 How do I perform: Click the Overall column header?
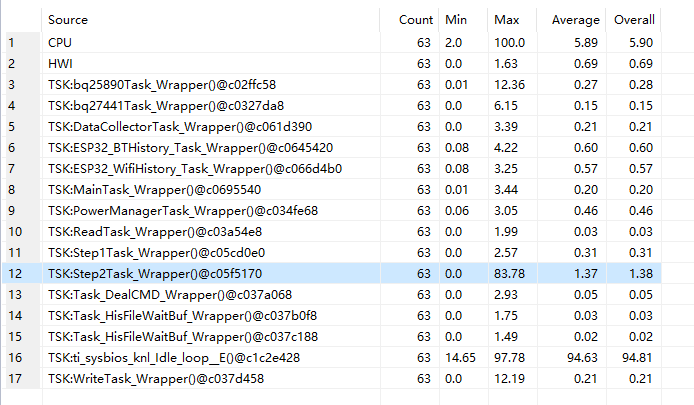[x=634, y=20]
